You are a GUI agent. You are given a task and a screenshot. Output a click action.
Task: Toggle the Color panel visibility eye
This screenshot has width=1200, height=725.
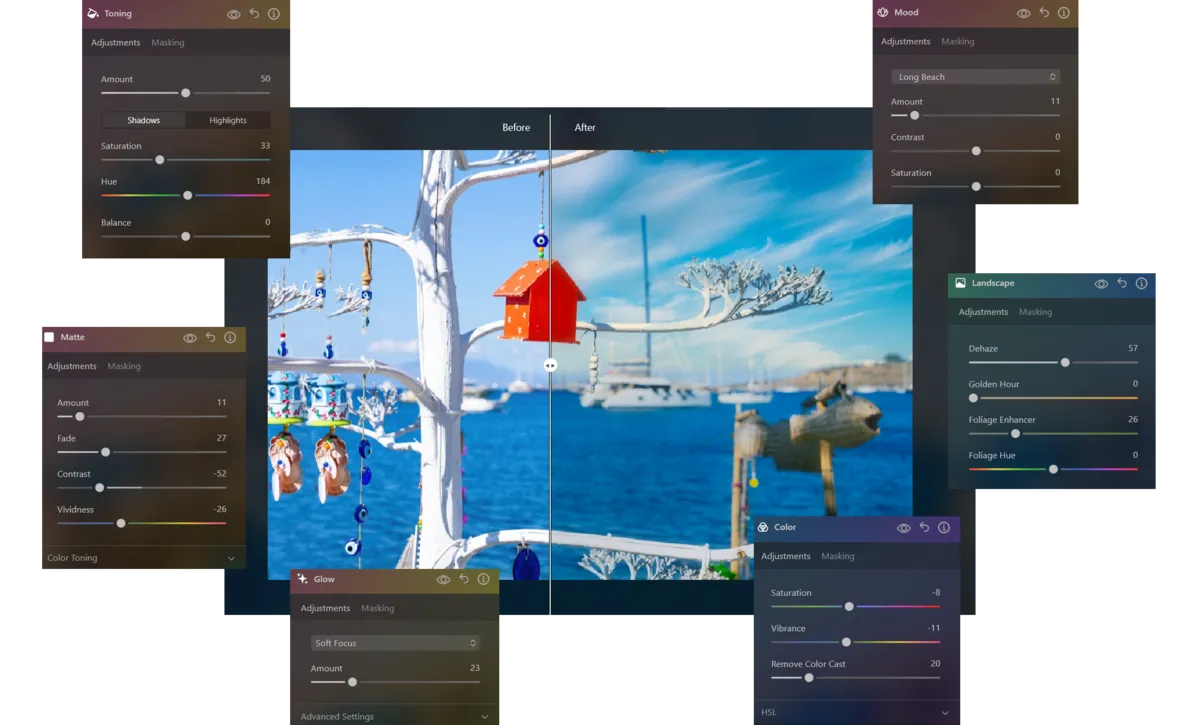(x=903, y=527)
